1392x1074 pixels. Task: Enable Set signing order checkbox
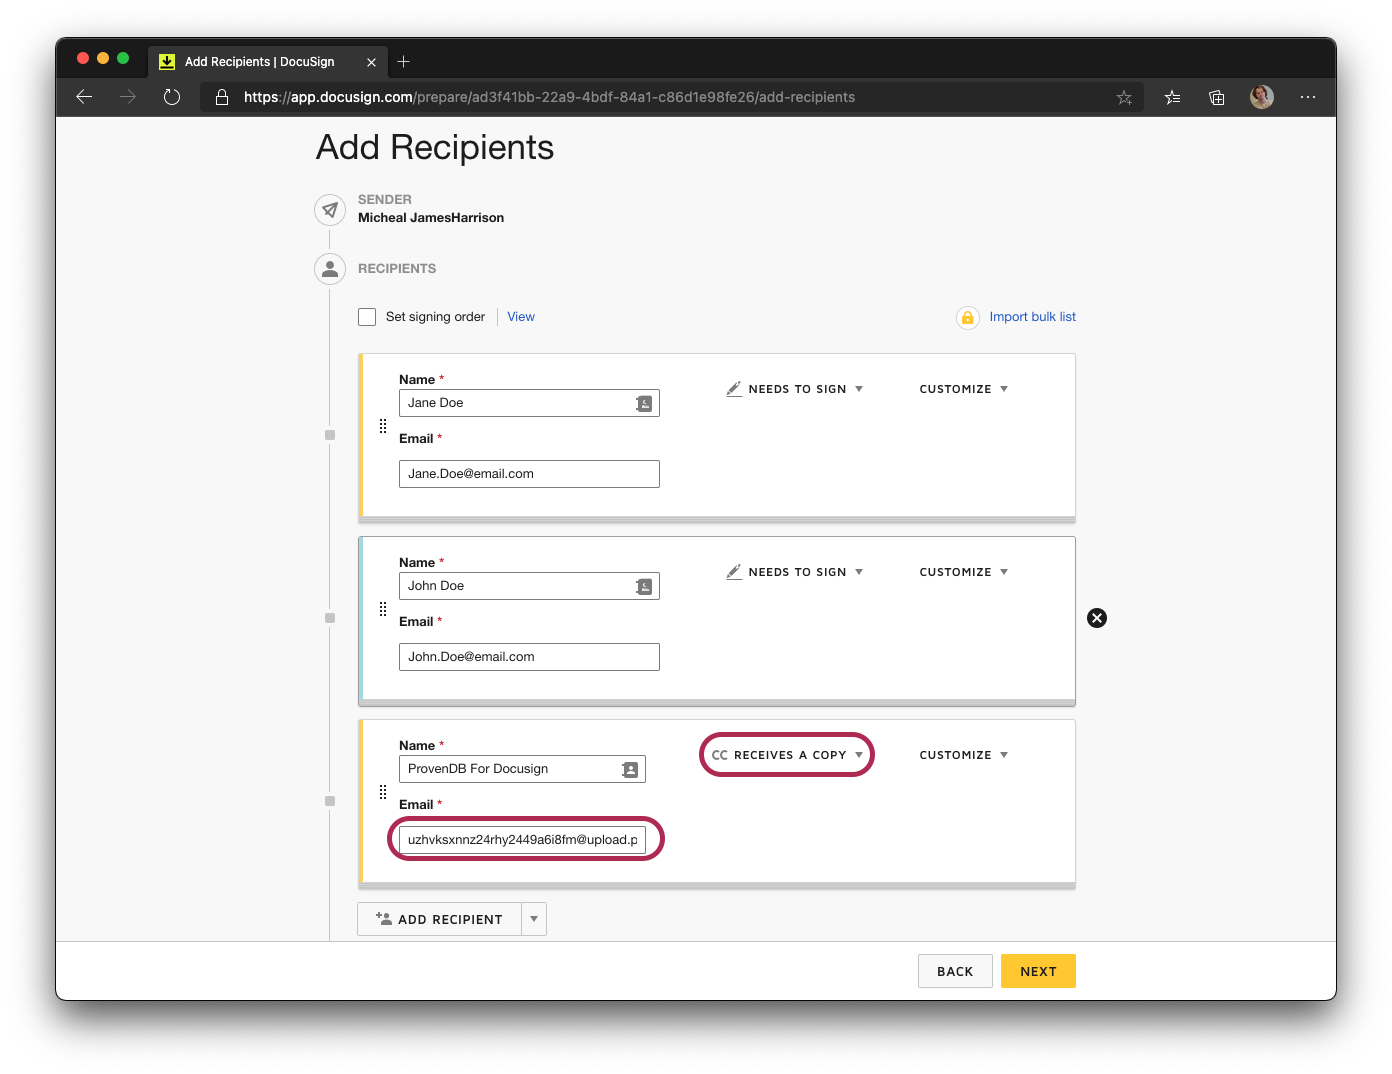367,317
